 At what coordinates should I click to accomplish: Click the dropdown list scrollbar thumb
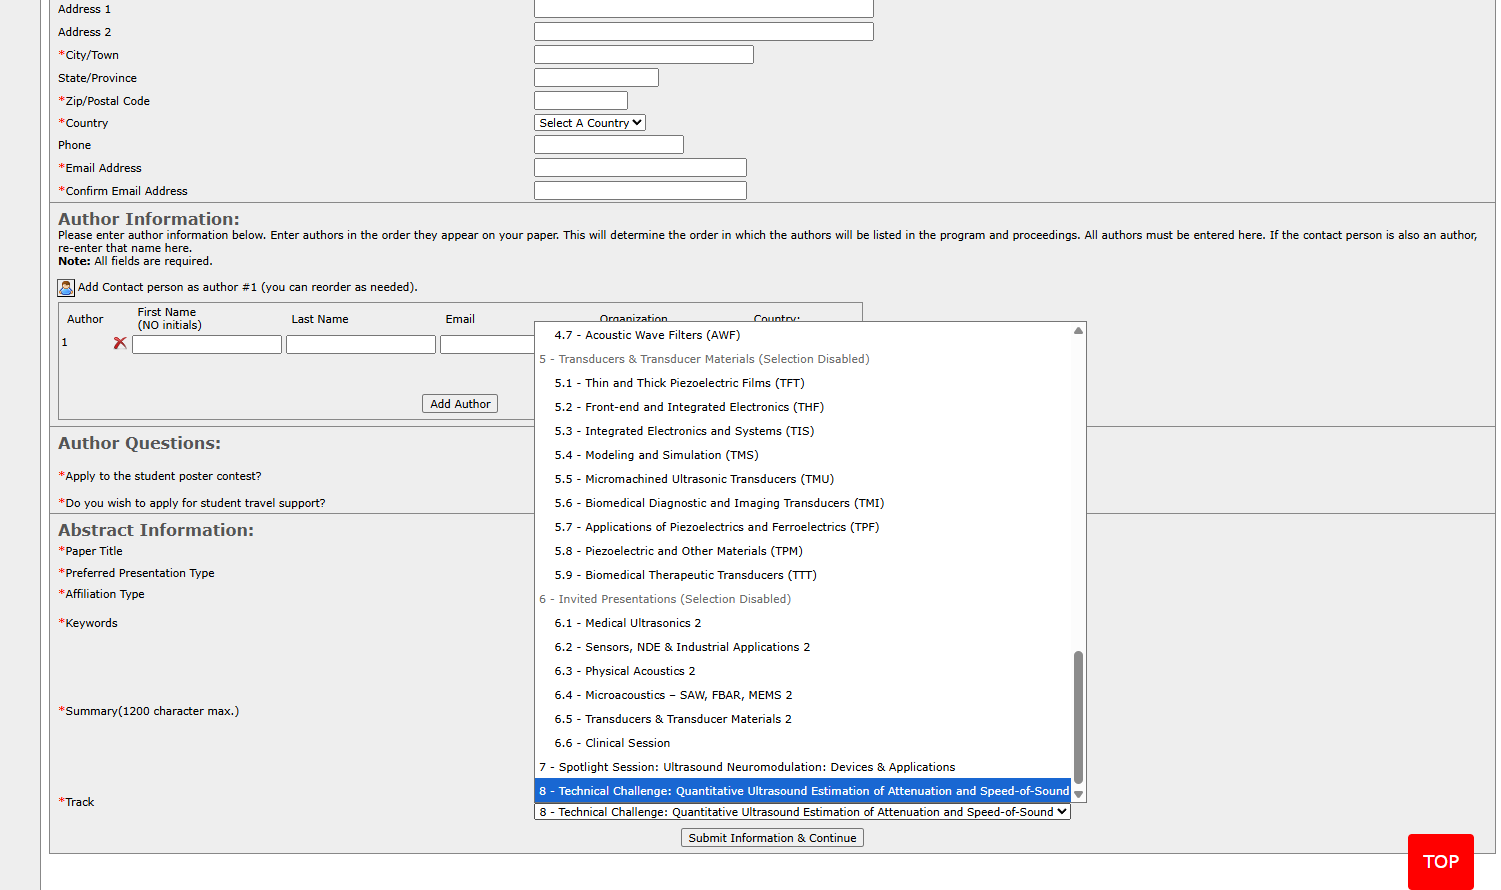(1078, 715)
